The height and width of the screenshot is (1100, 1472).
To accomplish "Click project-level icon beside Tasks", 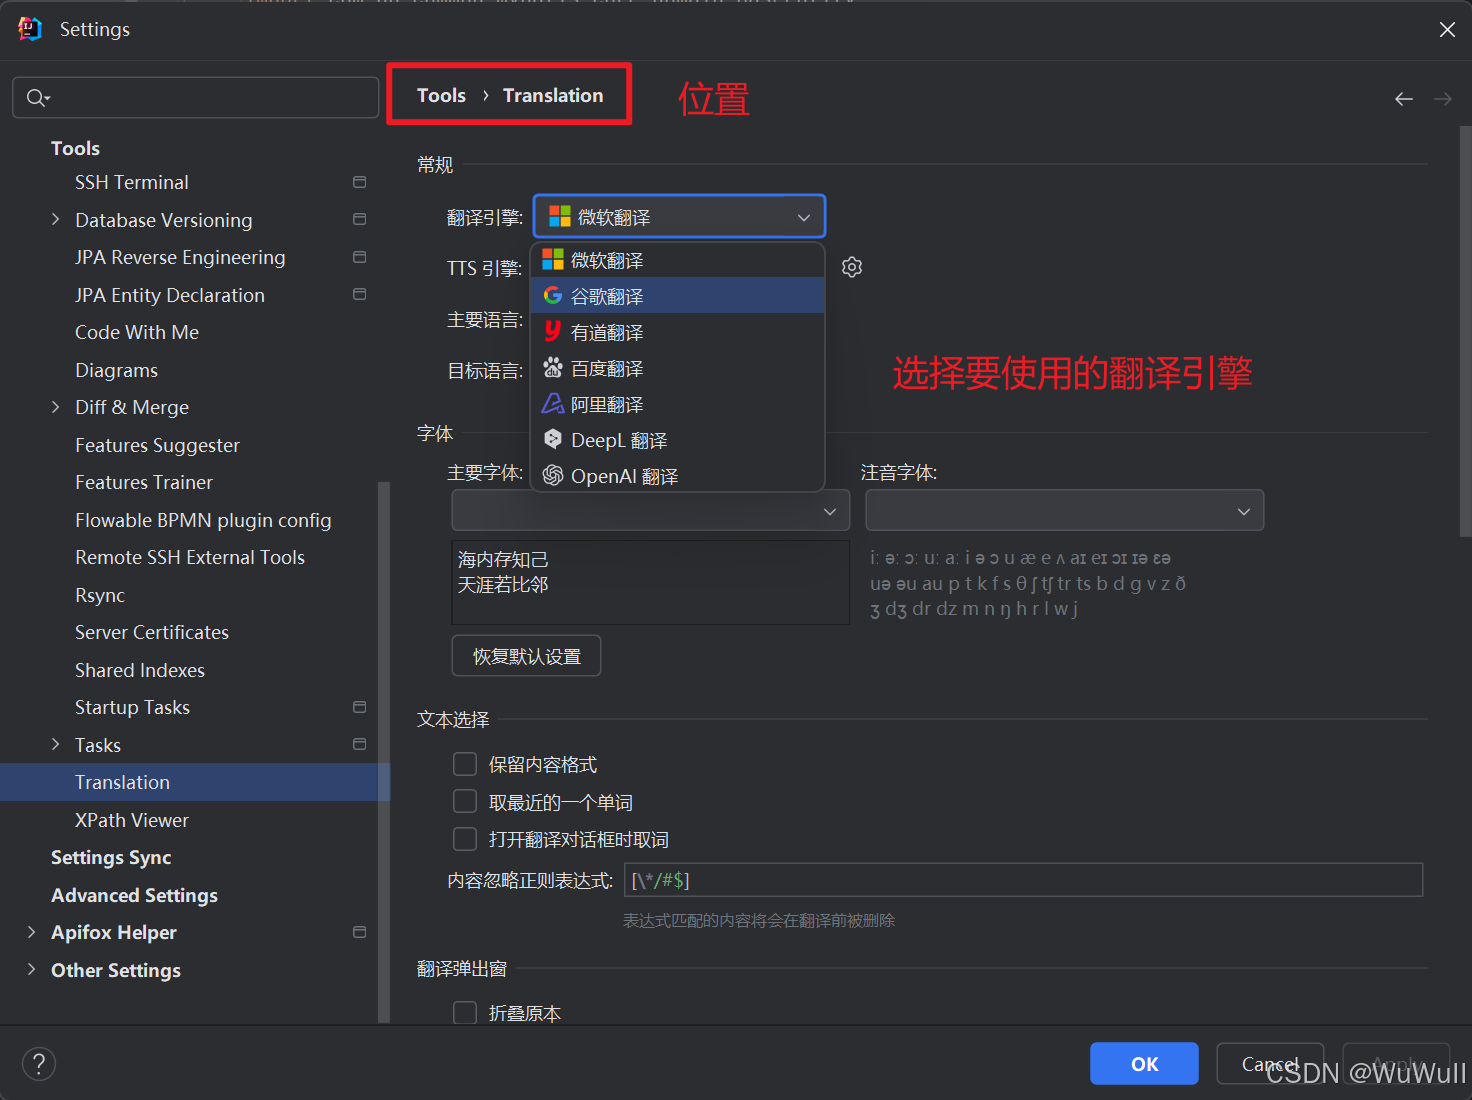I will click(359, 744).
